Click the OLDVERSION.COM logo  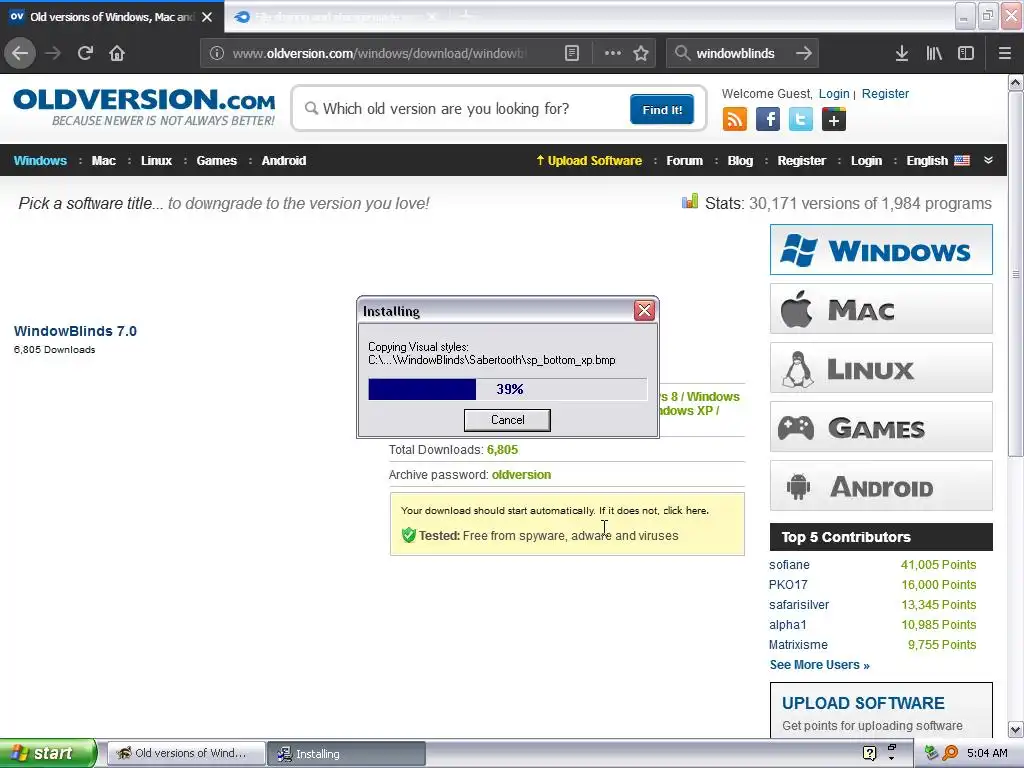tap(144, 106)
